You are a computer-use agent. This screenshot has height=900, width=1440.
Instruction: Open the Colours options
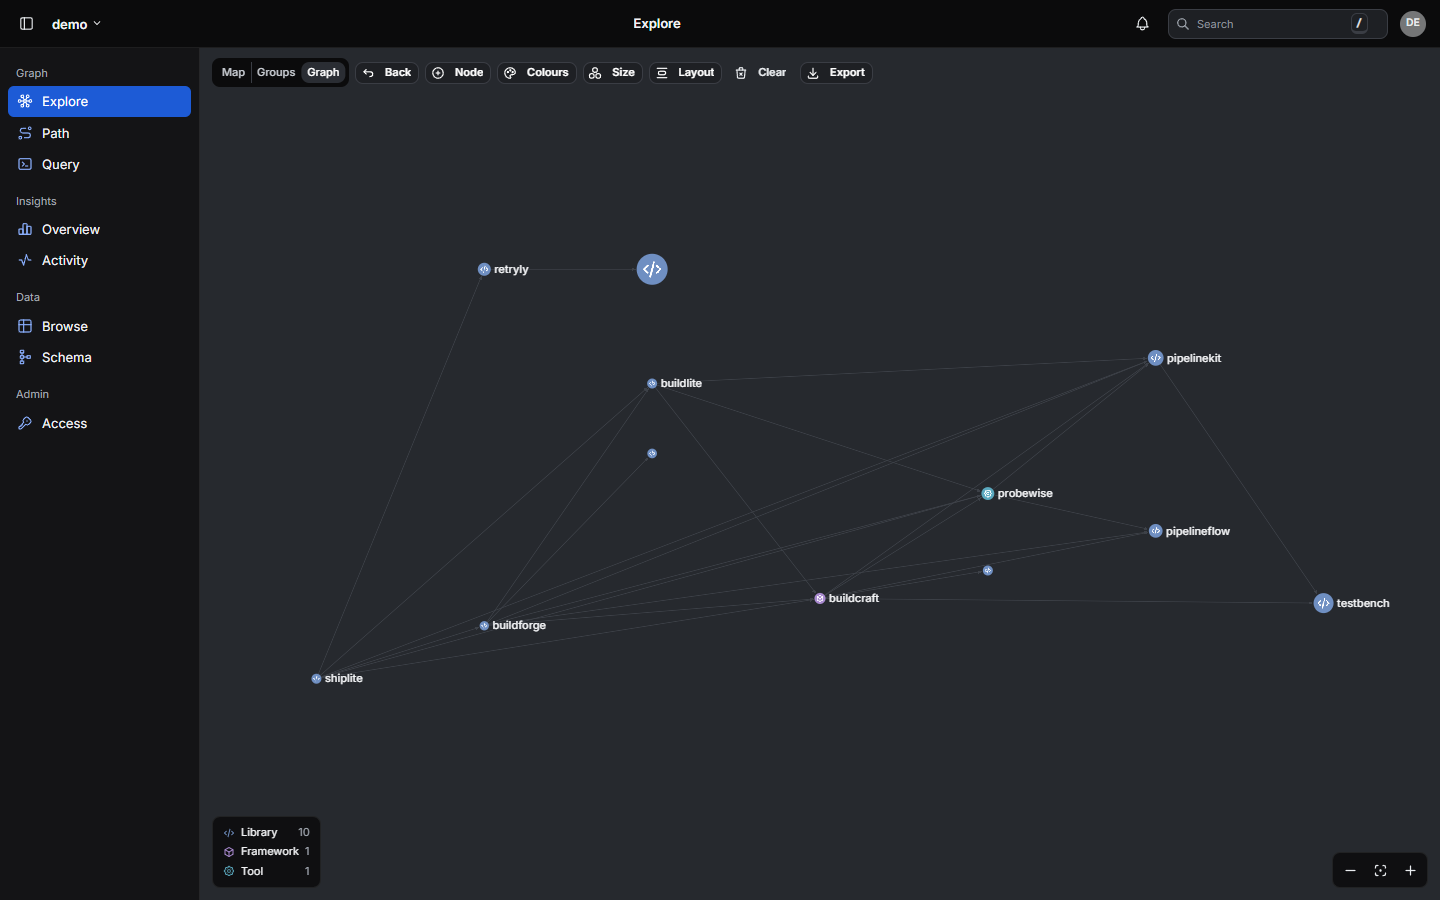tap(537, 73)
